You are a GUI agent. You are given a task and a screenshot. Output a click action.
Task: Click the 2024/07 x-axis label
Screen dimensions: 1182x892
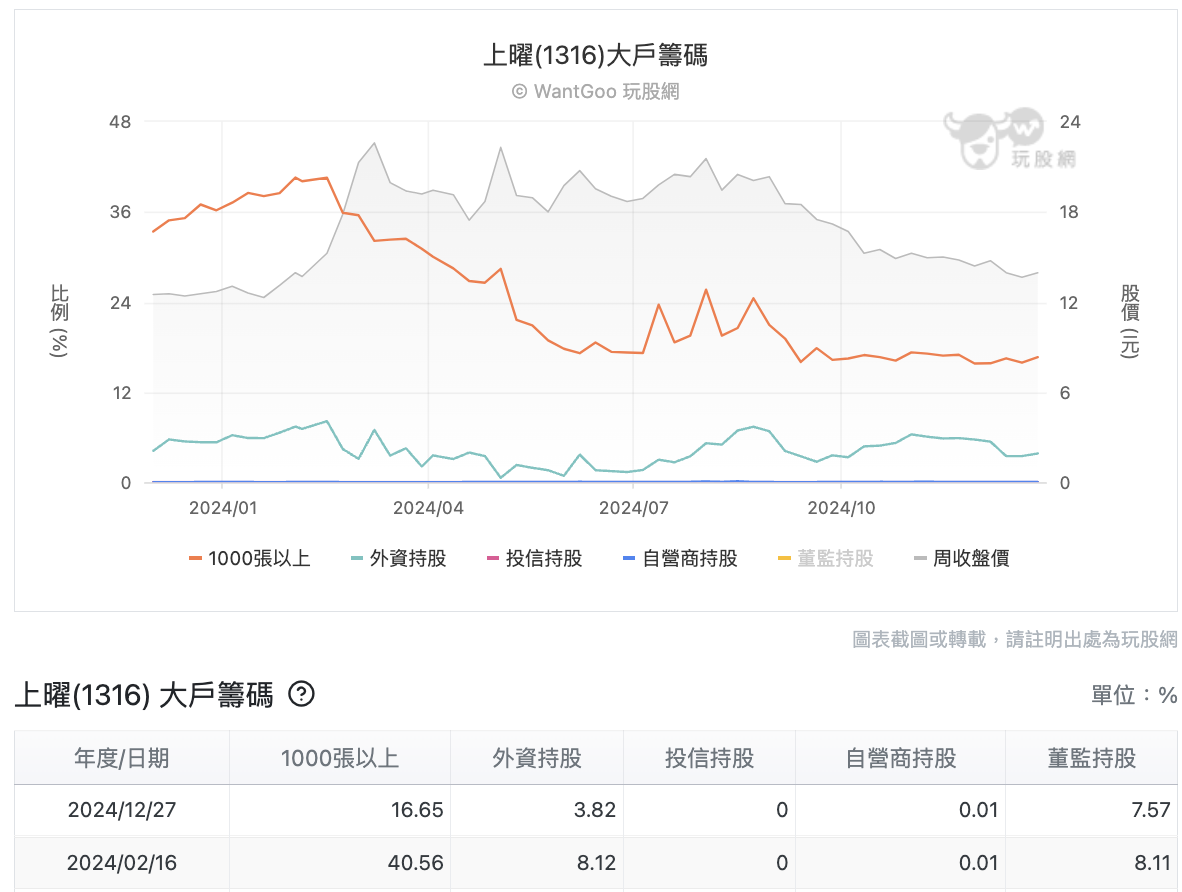[x=633, y=508]
